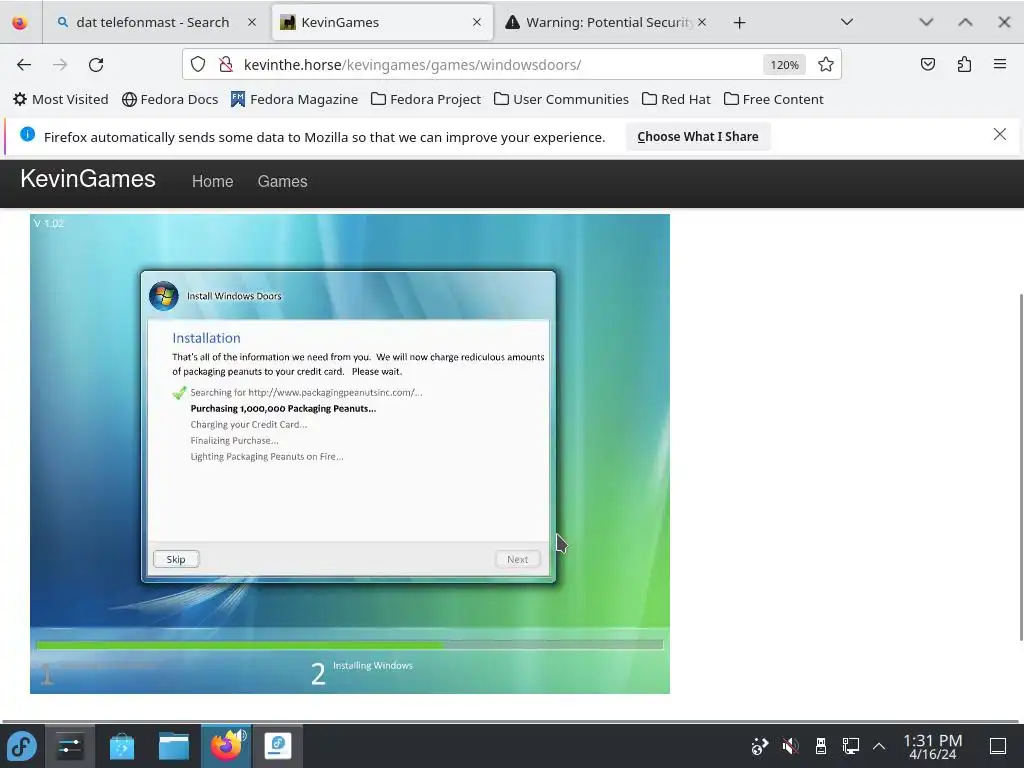Open a new tab
This screenshot has height=768, width=1024.
click(x=739, y=23)
